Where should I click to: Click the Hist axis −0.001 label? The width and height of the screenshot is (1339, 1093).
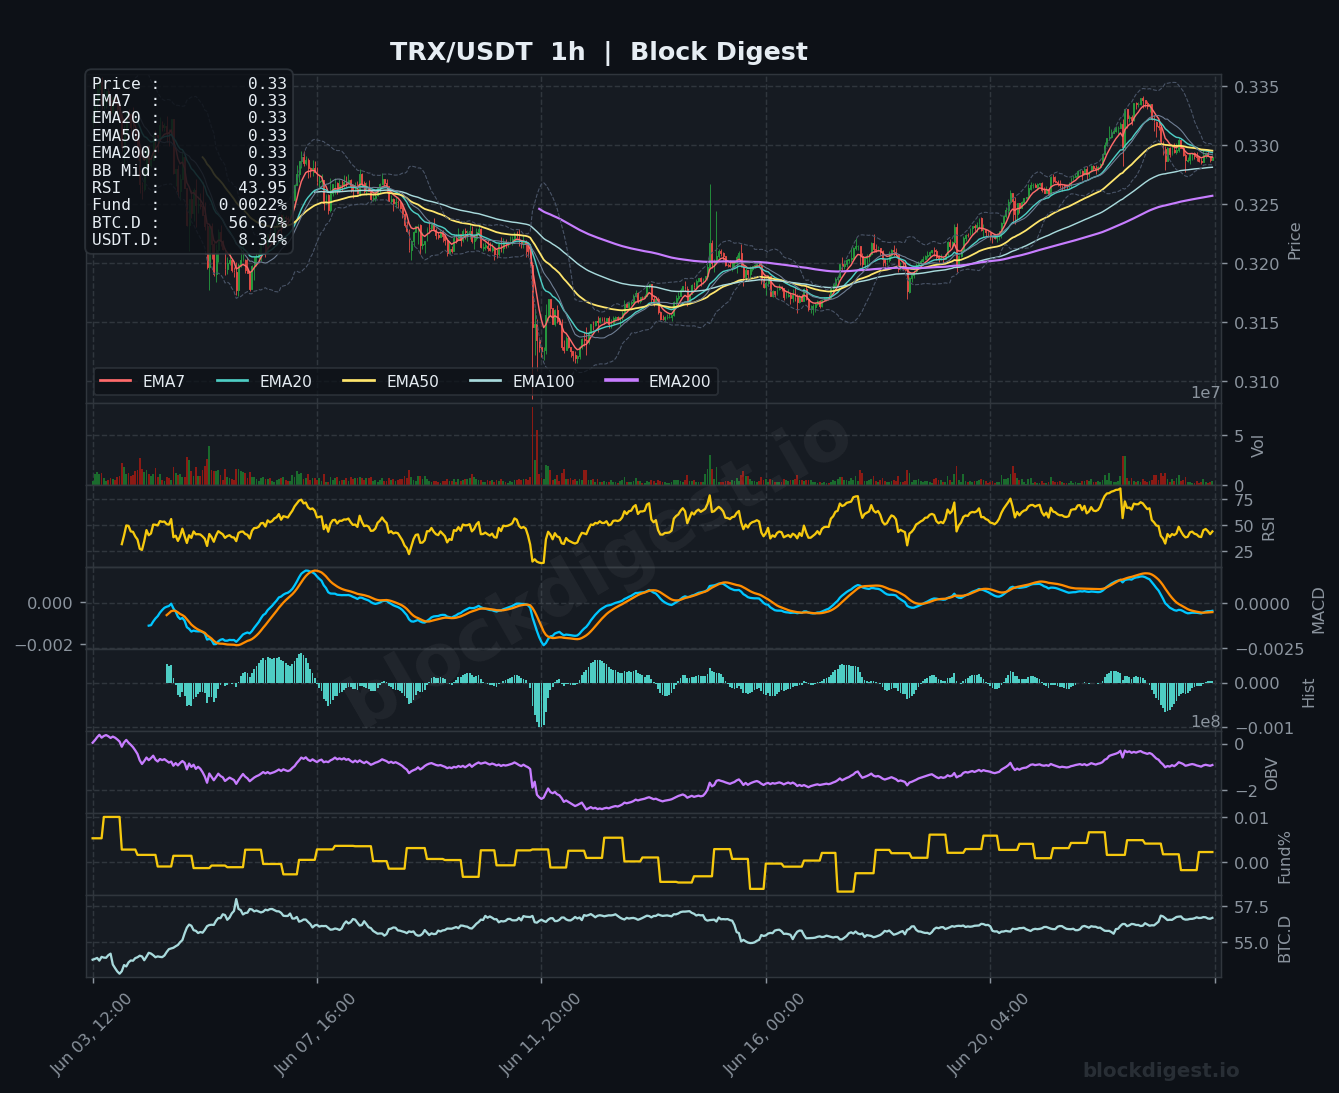[x=1264, y=728]
